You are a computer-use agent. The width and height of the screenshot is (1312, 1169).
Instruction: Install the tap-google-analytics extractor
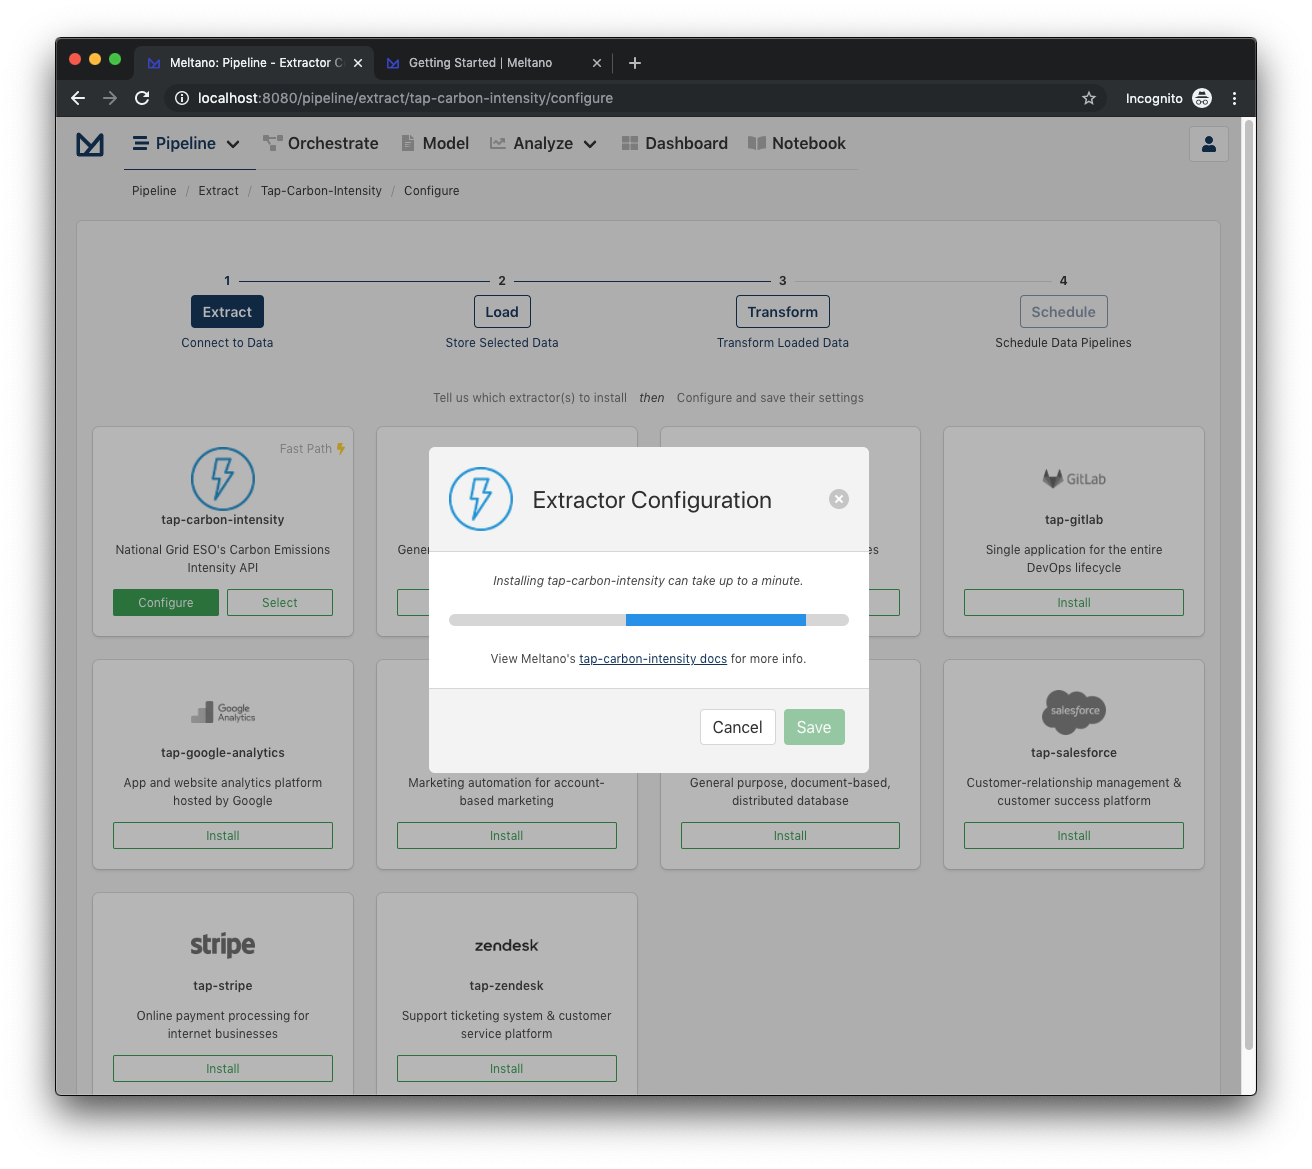click(223, 836)
